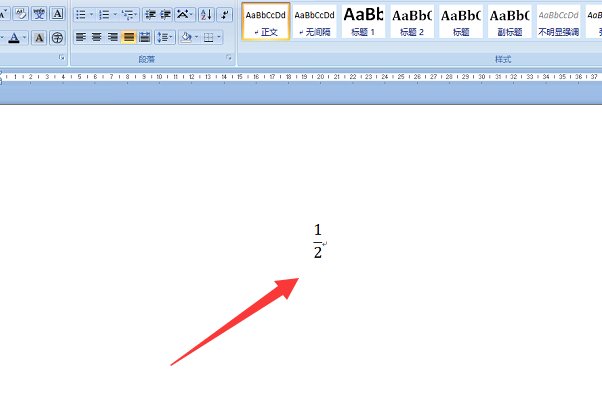Image resolution: width=602 pixels, height=403 pixels.
Task: Center-align the paragraph text
Action: coord(97,37)
